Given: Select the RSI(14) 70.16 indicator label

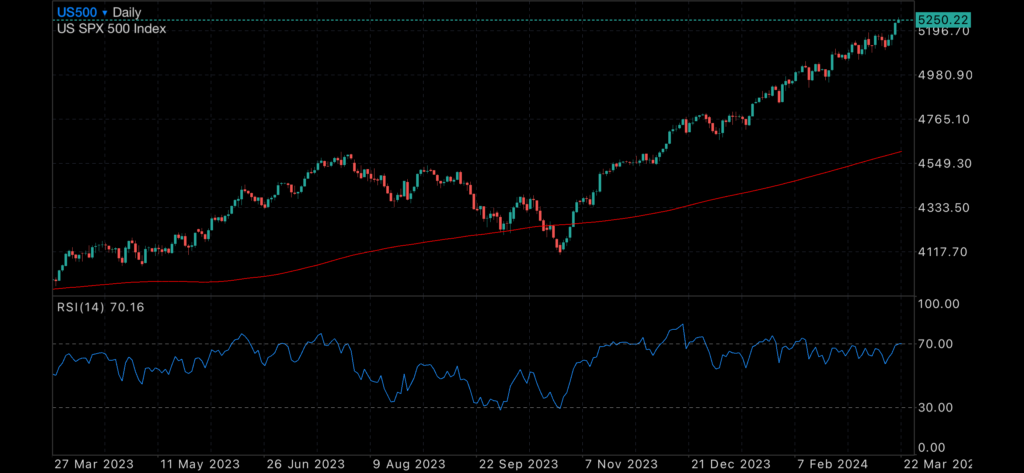Looking at the screenshot, I should click(100, 307).
